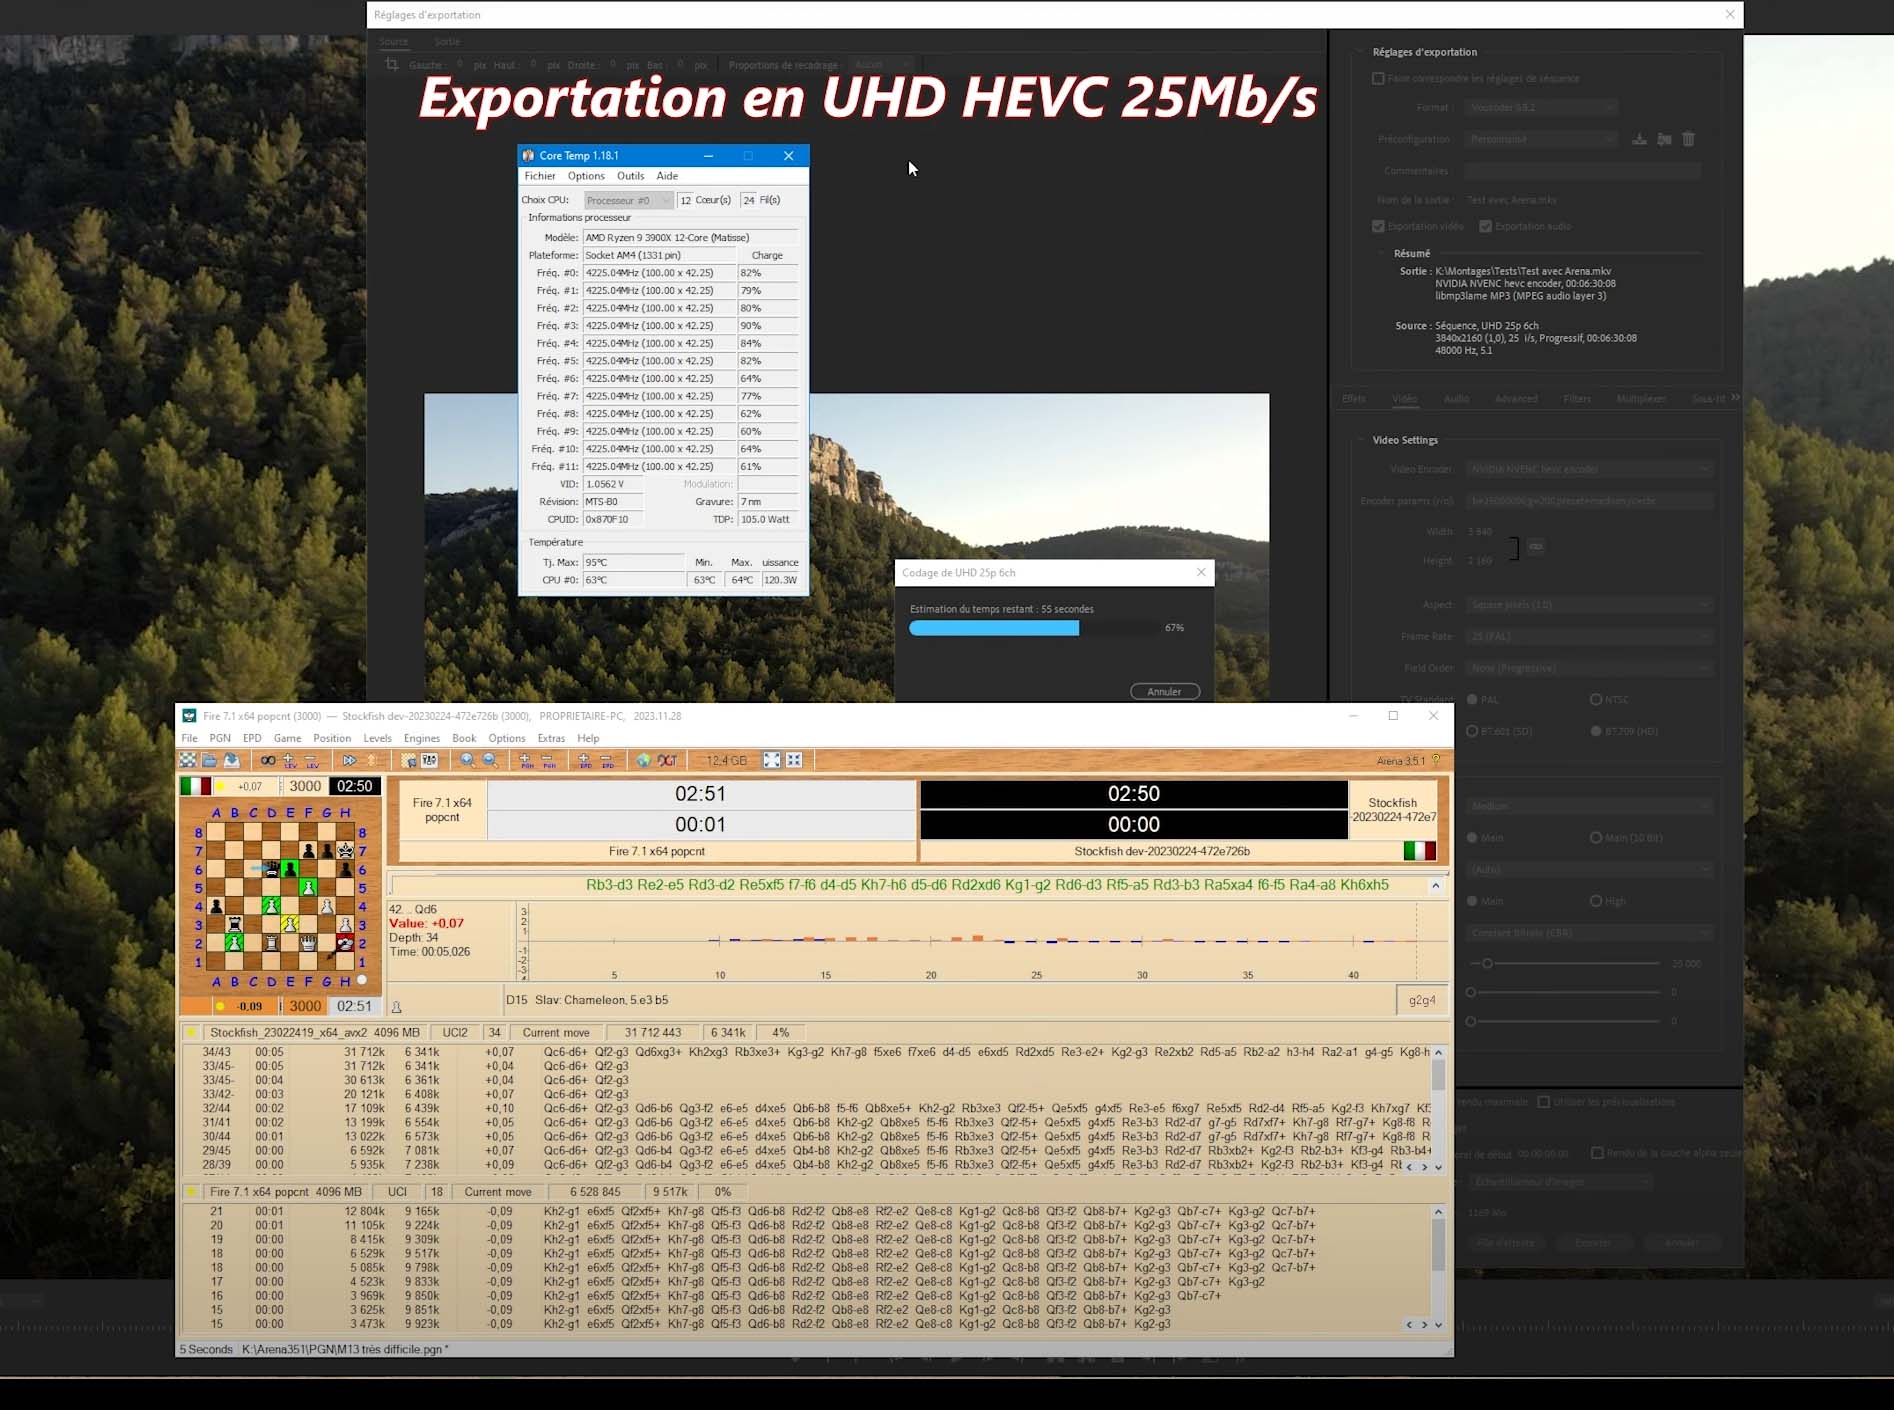Open a PGN file using Arena's folder icon
The width and height of the screenshot is (1894, 1410).
point(210,760)
